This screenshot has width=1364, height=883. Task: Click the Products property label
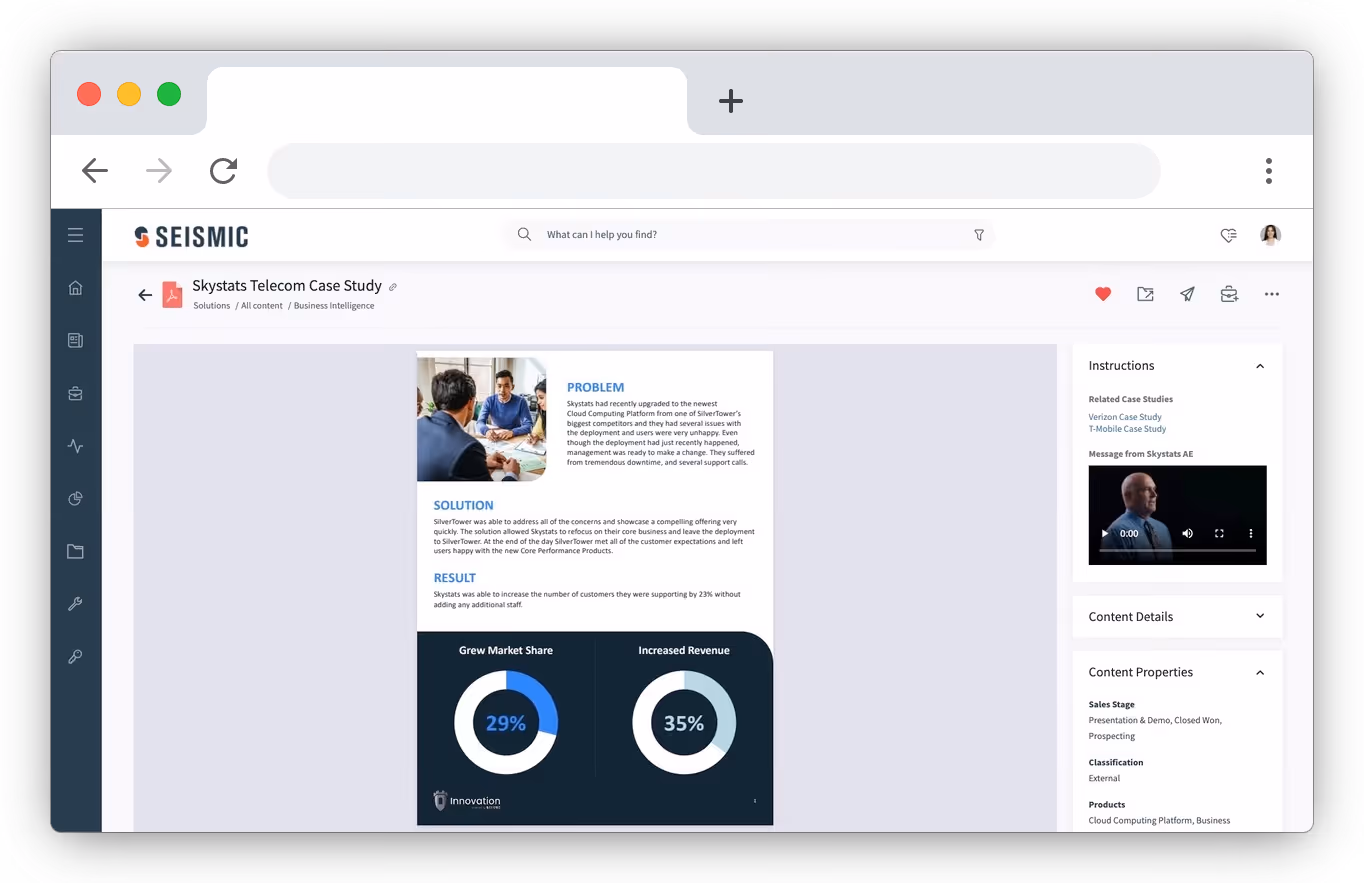[1107, 804]
